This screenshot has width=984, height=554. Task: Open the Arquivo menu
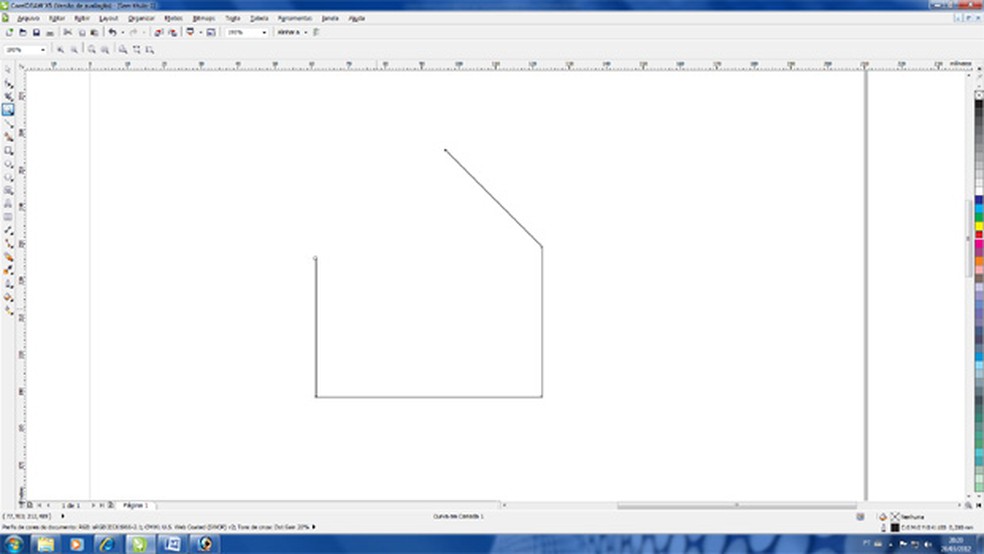28,18
